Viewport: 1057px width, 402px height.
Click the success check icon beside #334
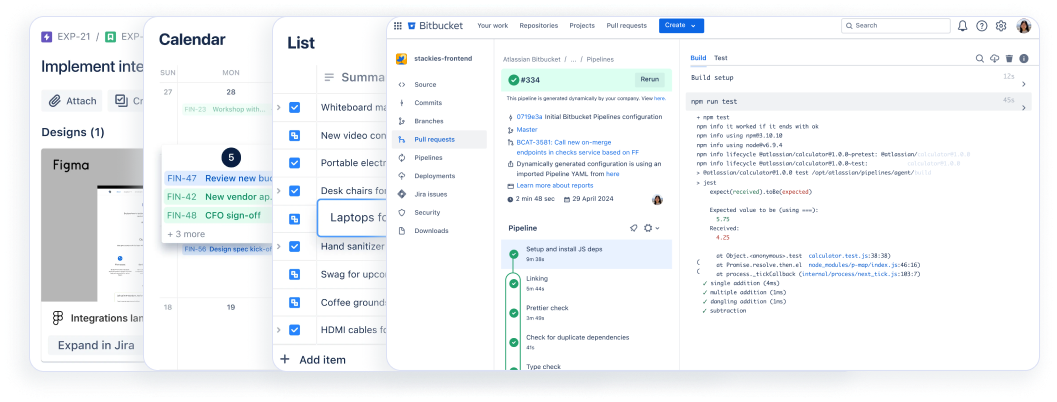pyautogui.click(x=514, y=79)
